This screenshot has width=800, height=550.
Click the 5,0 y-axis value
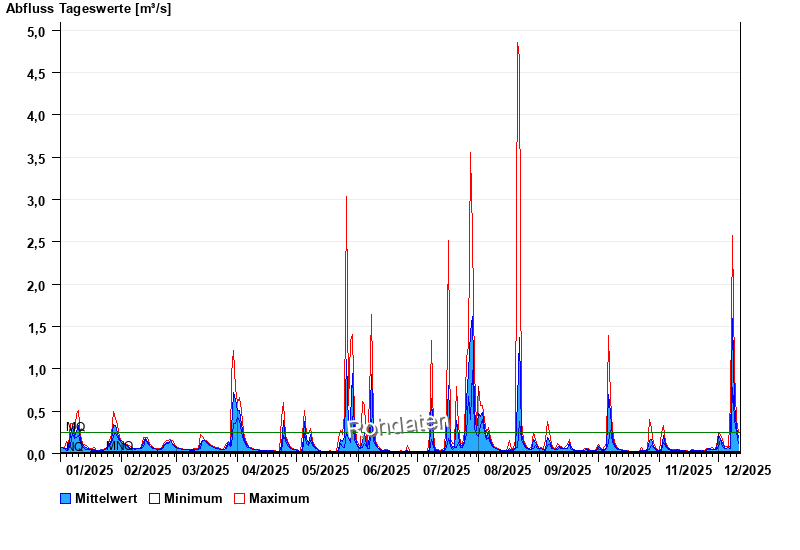click(36, 32)
